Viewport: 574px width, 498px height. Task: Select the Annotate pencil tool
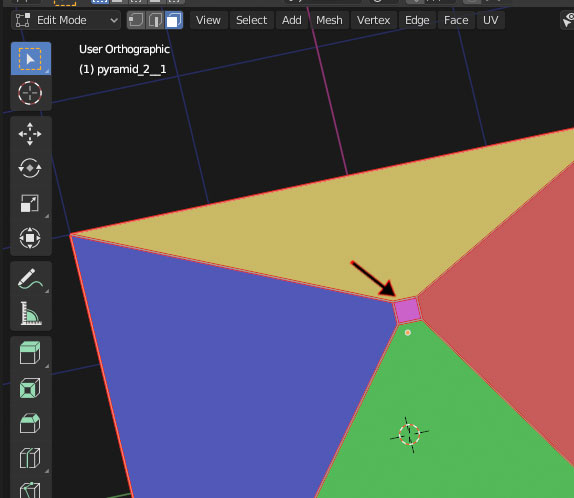coord(31,279)
